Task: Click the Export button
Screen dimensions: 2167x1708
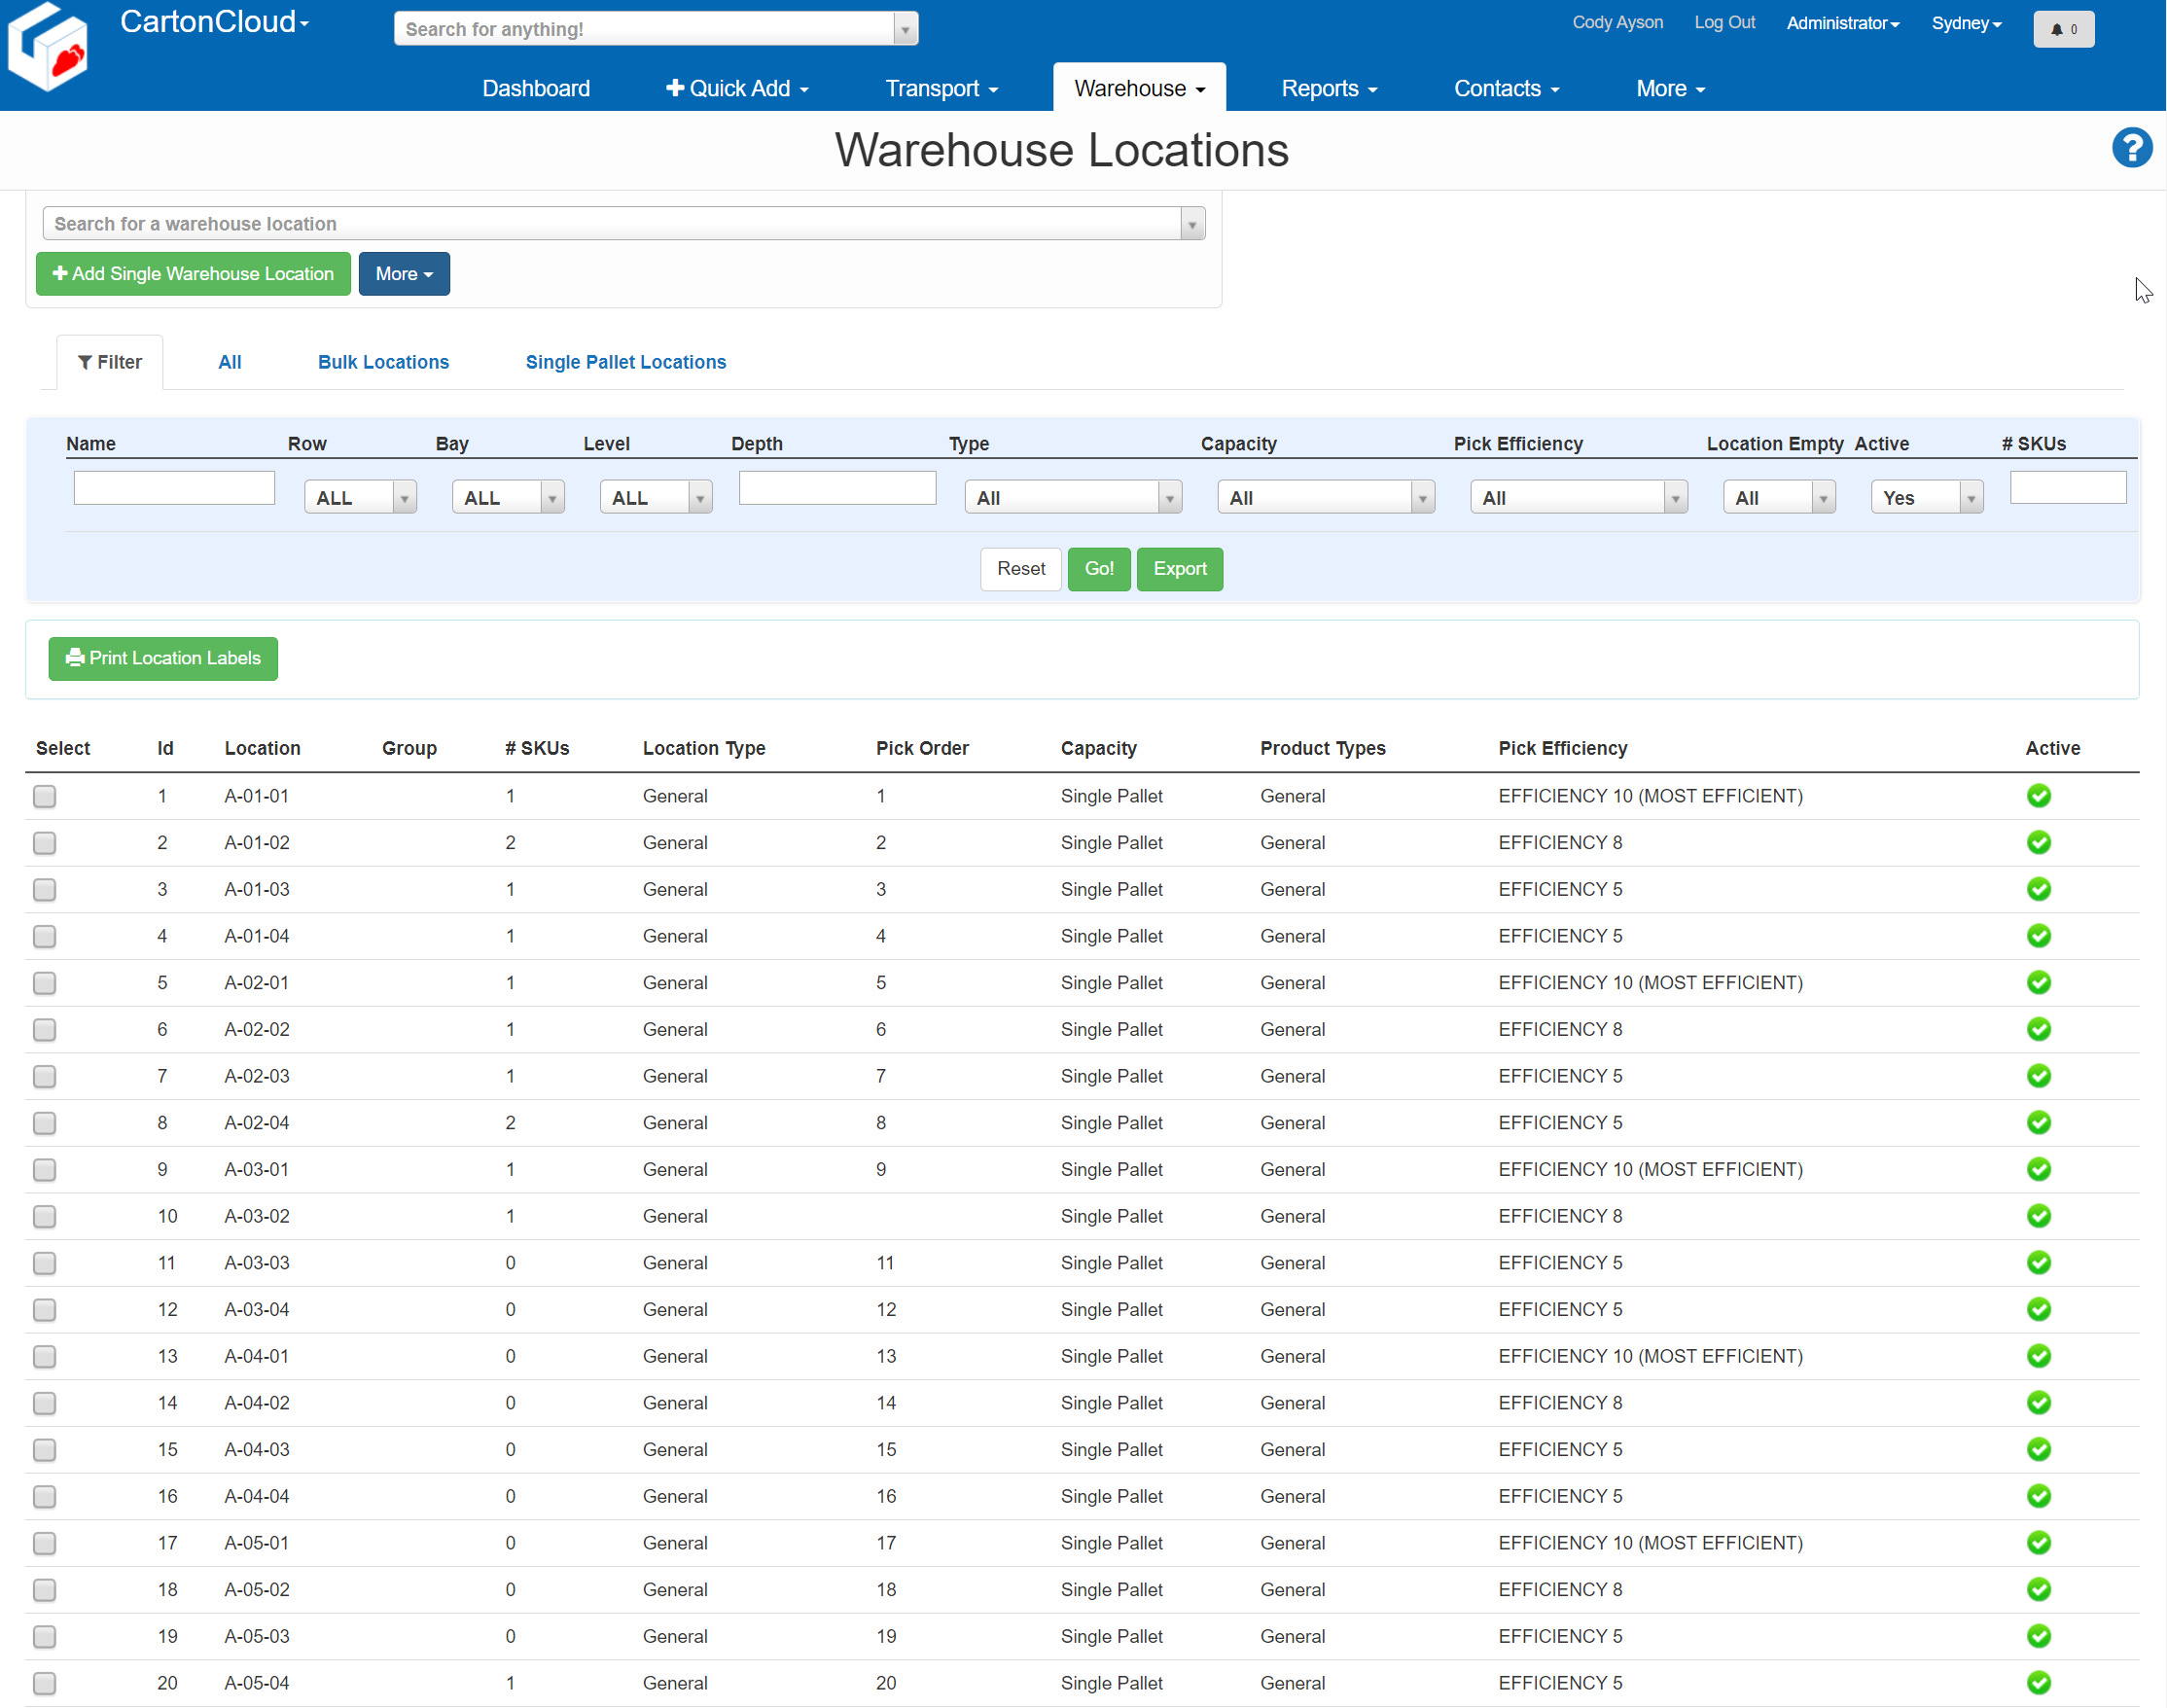Action: [x=1179, y=569]
